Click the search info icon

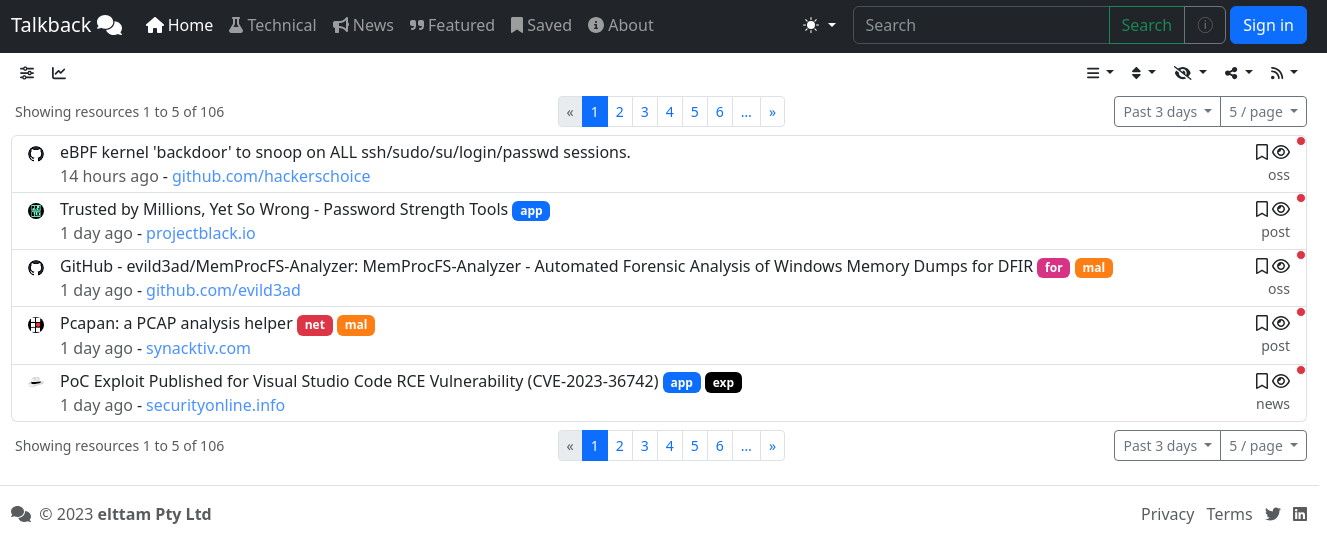[x=1205, y=25]
